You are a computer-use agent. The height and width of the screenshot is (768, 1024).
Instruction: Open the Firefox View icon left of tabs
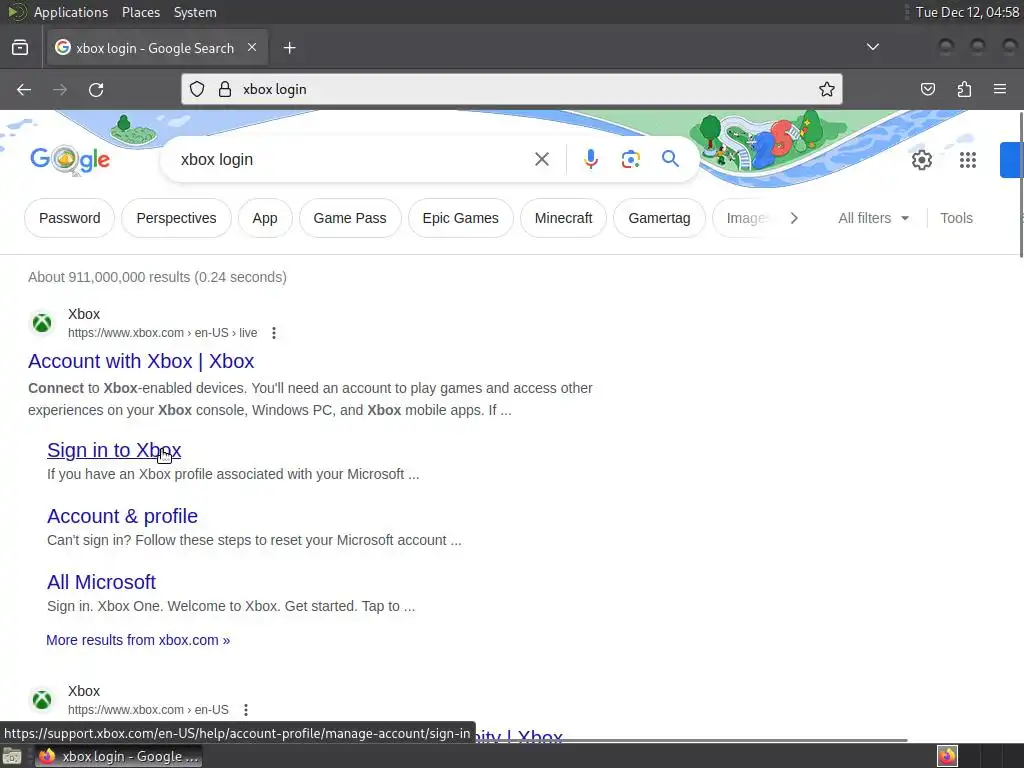[20, 48]
